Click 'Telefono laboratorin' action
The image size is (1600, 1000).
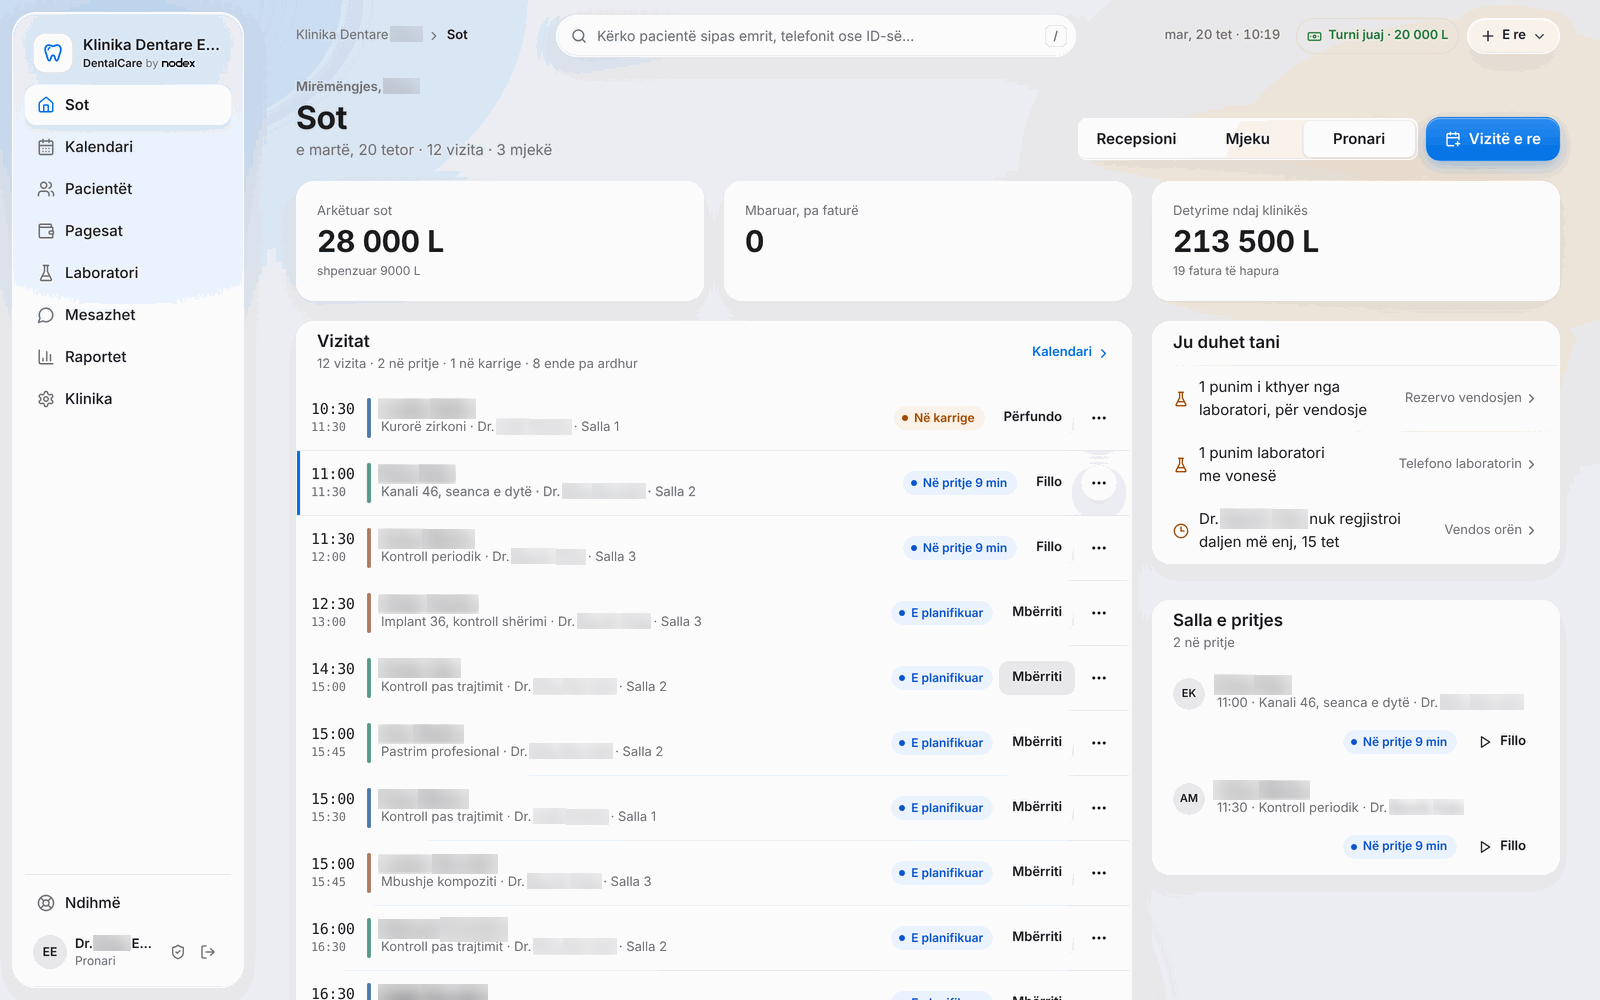tap(1467, 464)
